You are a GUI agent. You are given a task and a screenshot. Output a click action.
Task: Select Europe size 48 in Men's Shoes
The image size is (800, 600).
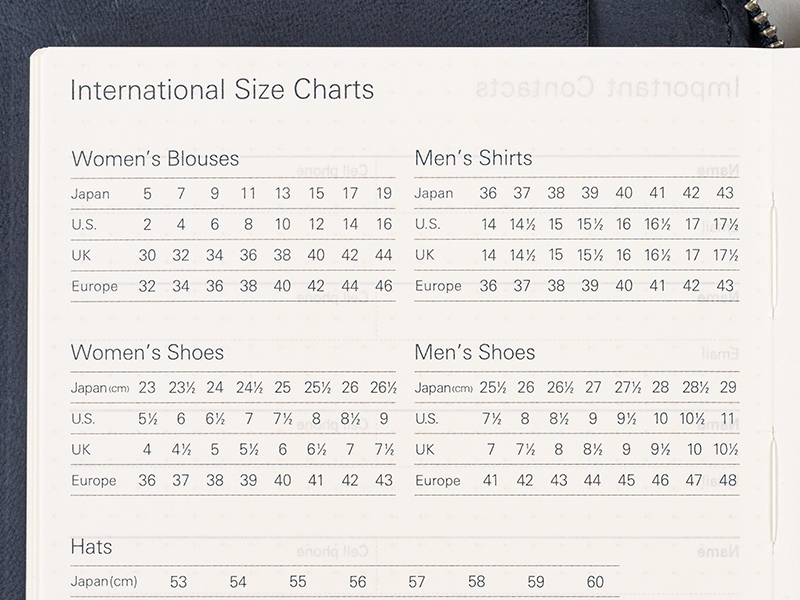(x=727, y=481)
